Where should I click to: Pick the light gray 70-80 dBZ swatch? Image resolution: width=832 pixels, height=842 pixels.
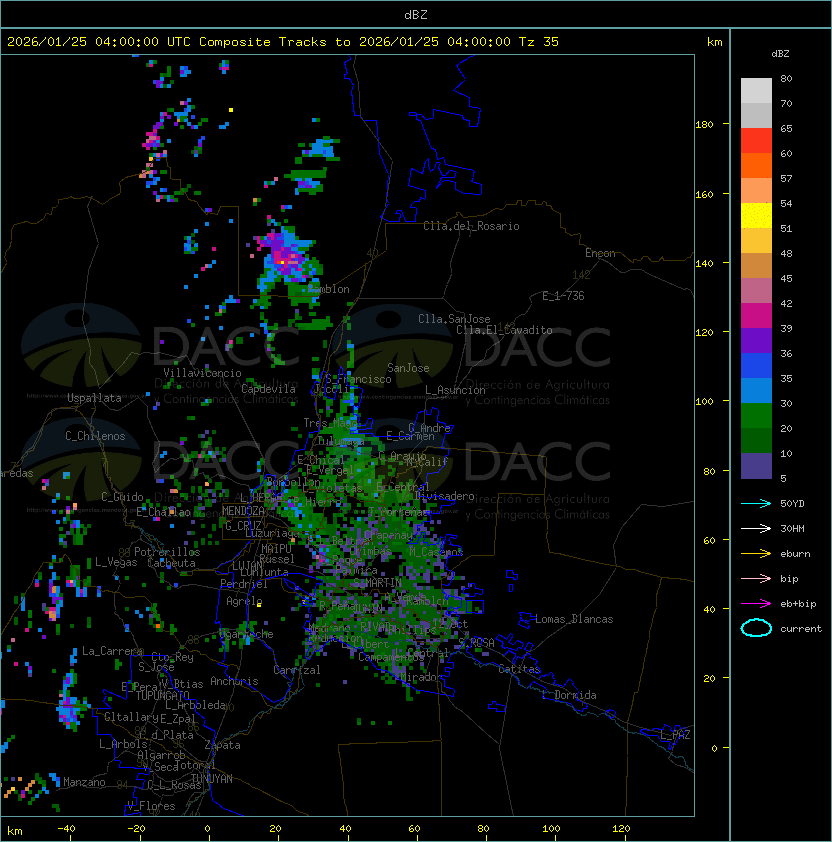[x=756, y=90]
